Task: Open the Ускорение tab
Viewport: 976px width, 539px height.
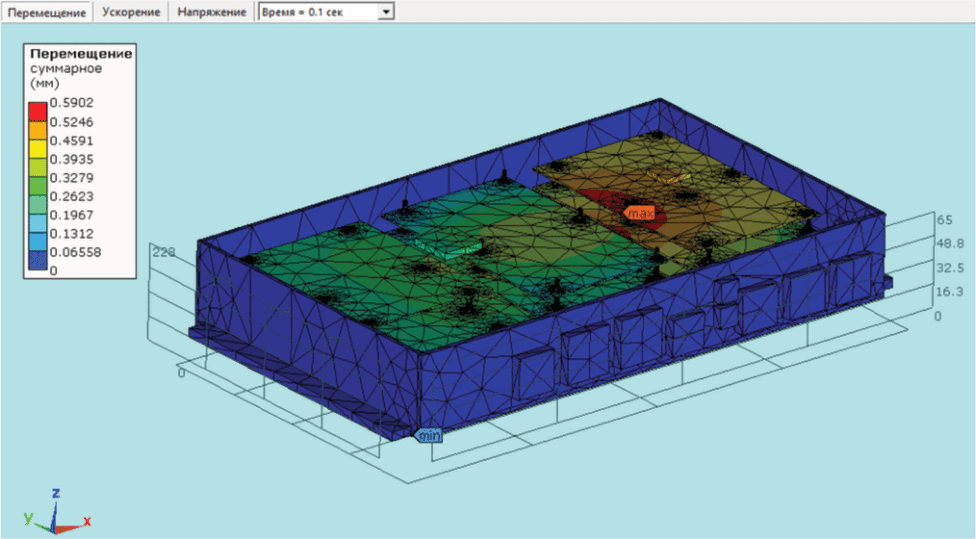Action: click(131, 12)
